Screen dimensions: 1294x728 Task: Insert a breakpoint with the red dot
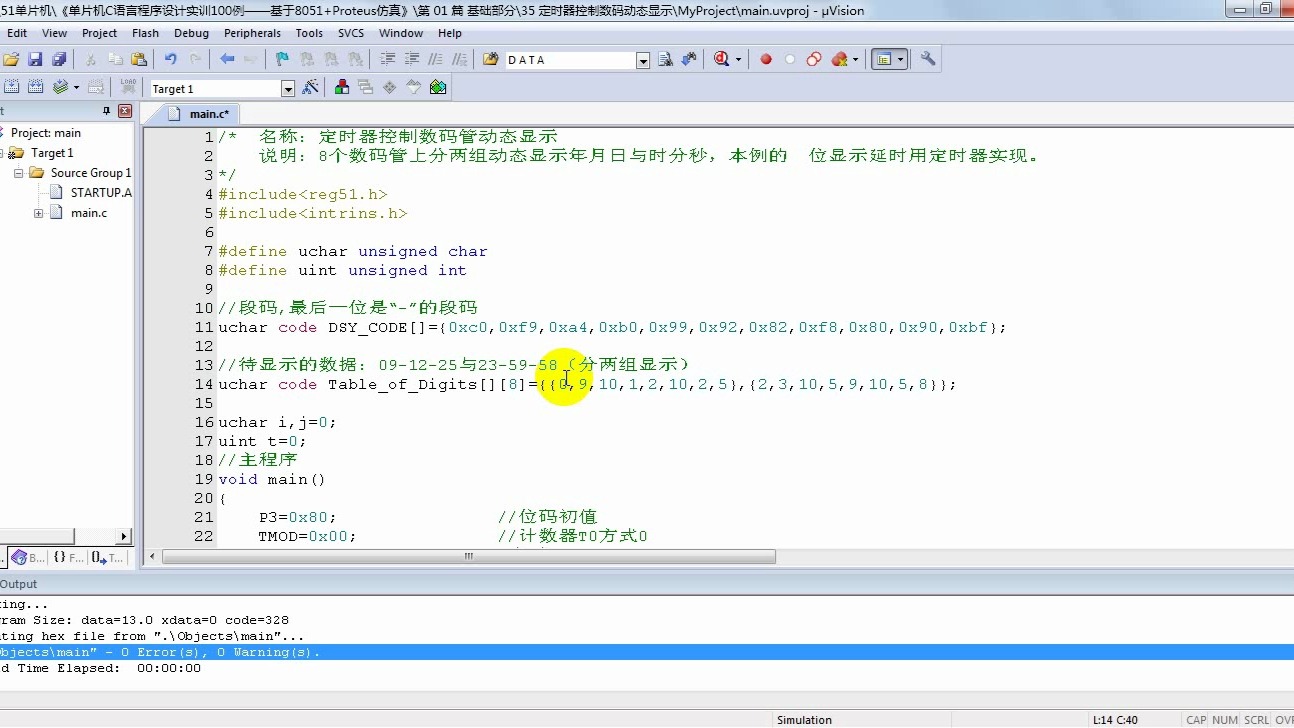point(766,60)
